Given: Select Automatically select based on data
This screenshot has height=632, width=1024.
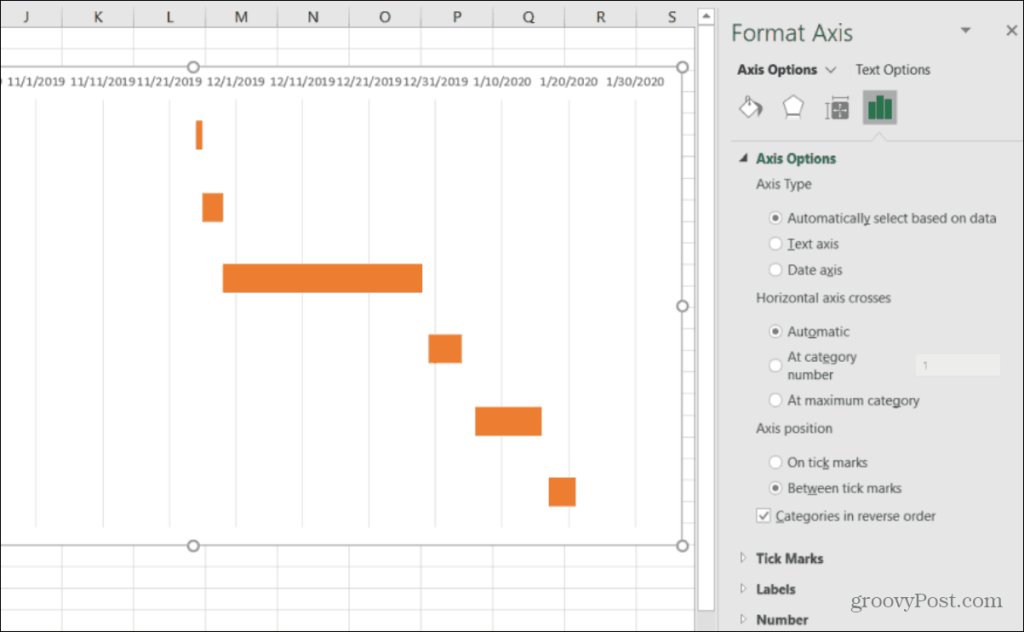Looking at the screenshot, I should pyautogui.click(x=775, y=218).
